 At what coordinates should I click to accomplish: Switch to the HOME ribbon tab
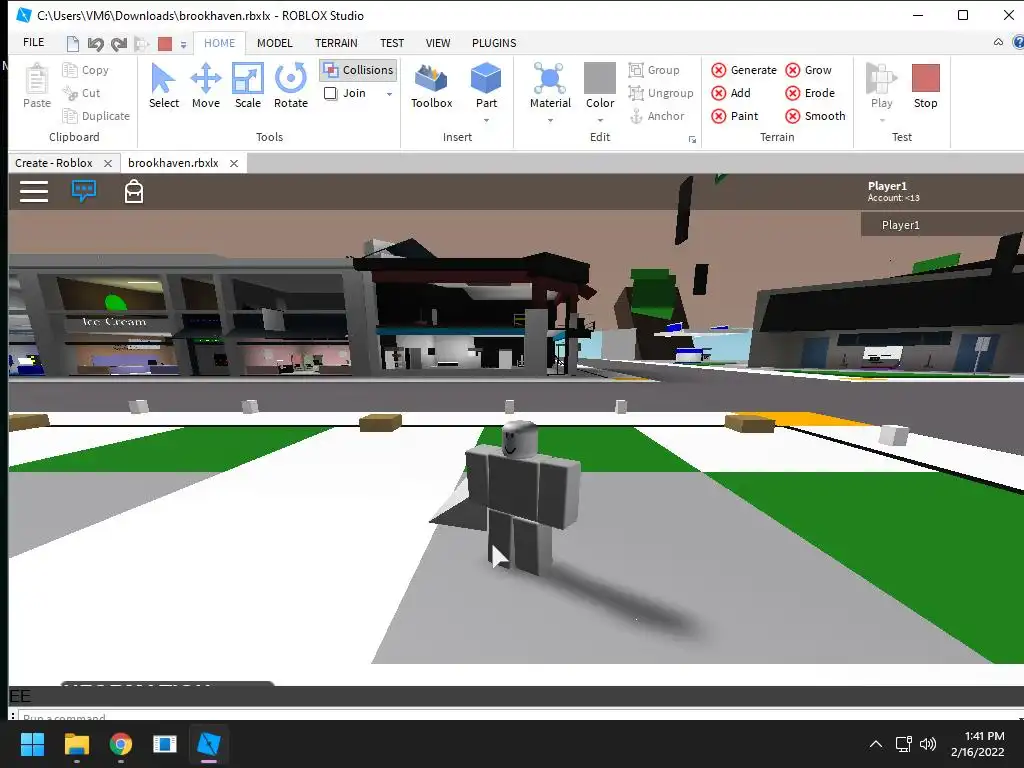pos(219,43)
